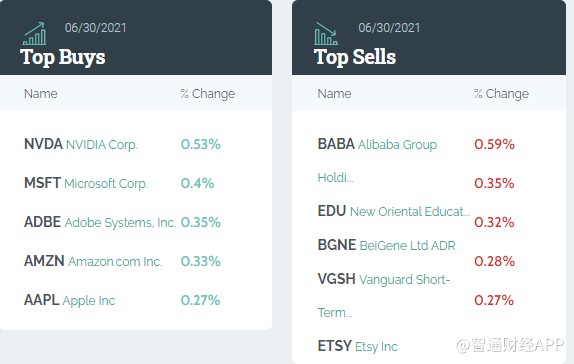
Task: Click the 0.53% change value for NVDA
Action: pos(201,144)
